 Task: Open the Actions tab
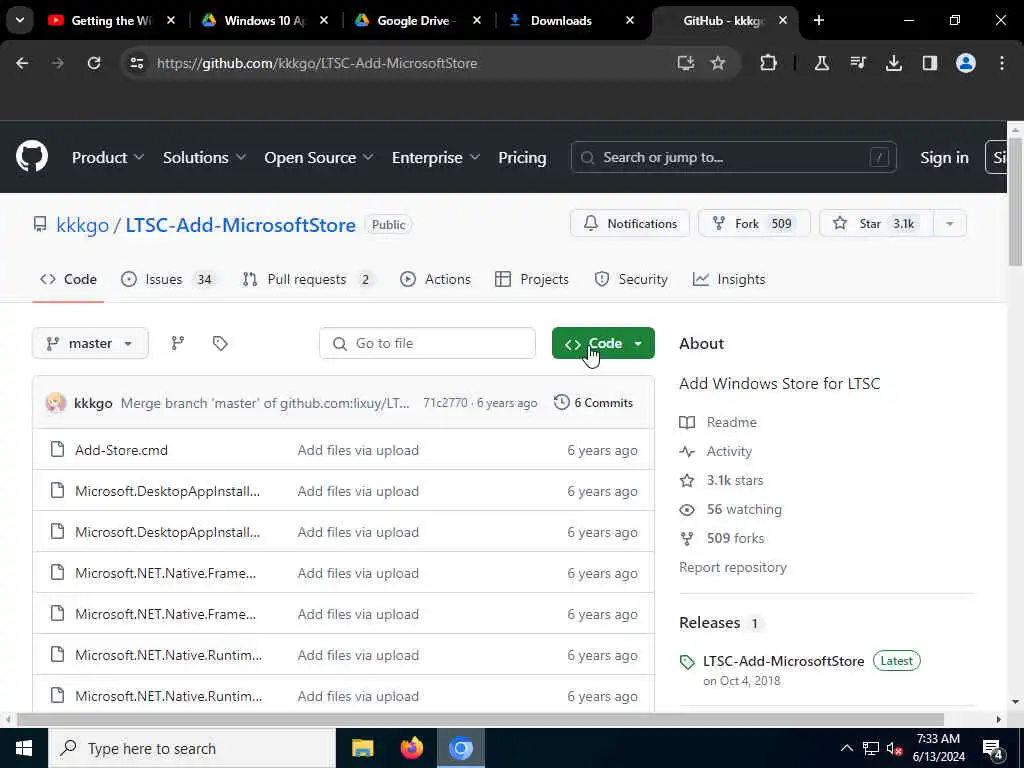click(435, 280)
